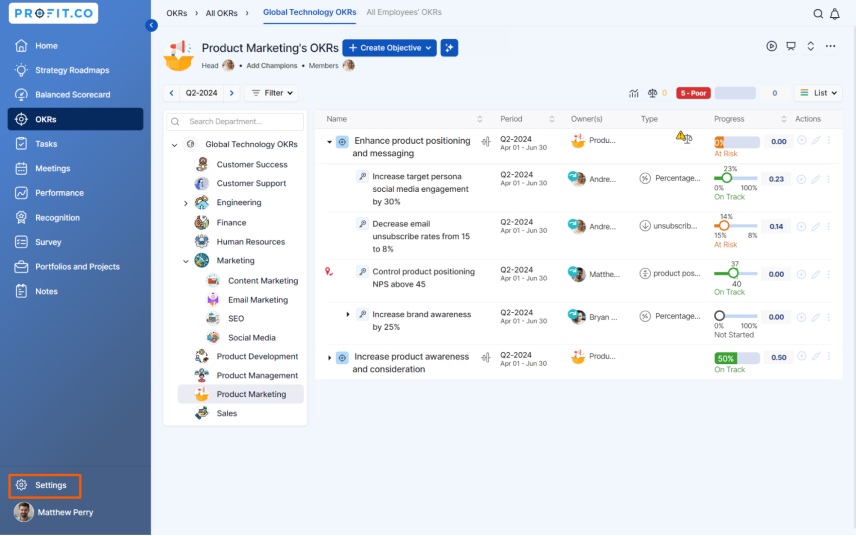Select Finance department
Image resolution: width=856 pixels, height=536 pixels.
pos(231,223)
